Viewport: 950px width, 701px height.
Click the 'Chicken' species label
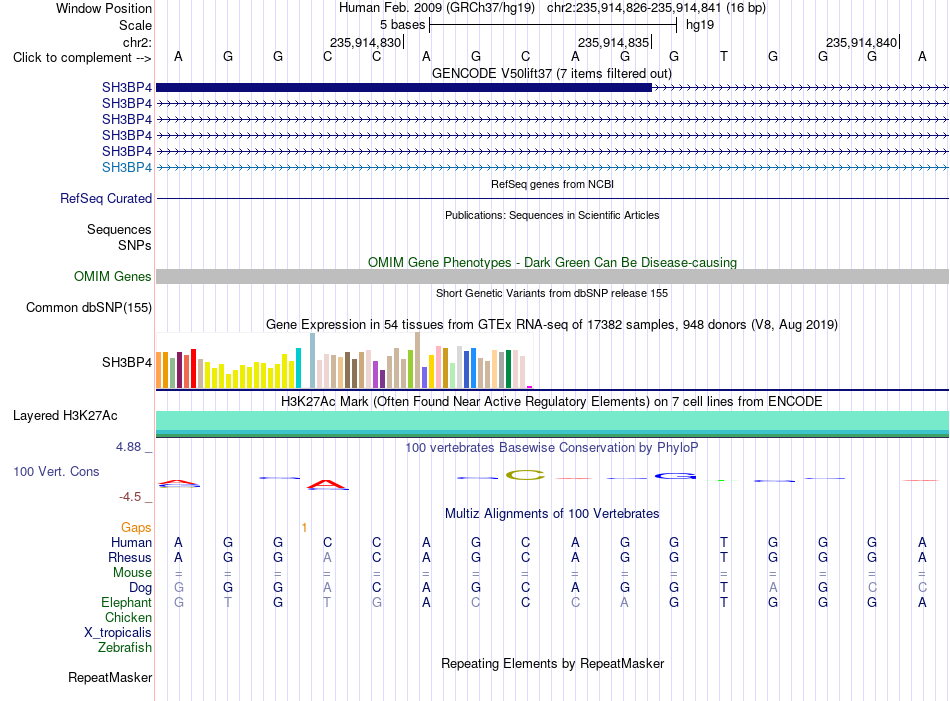pyautogui.click(x=128, y=618)
